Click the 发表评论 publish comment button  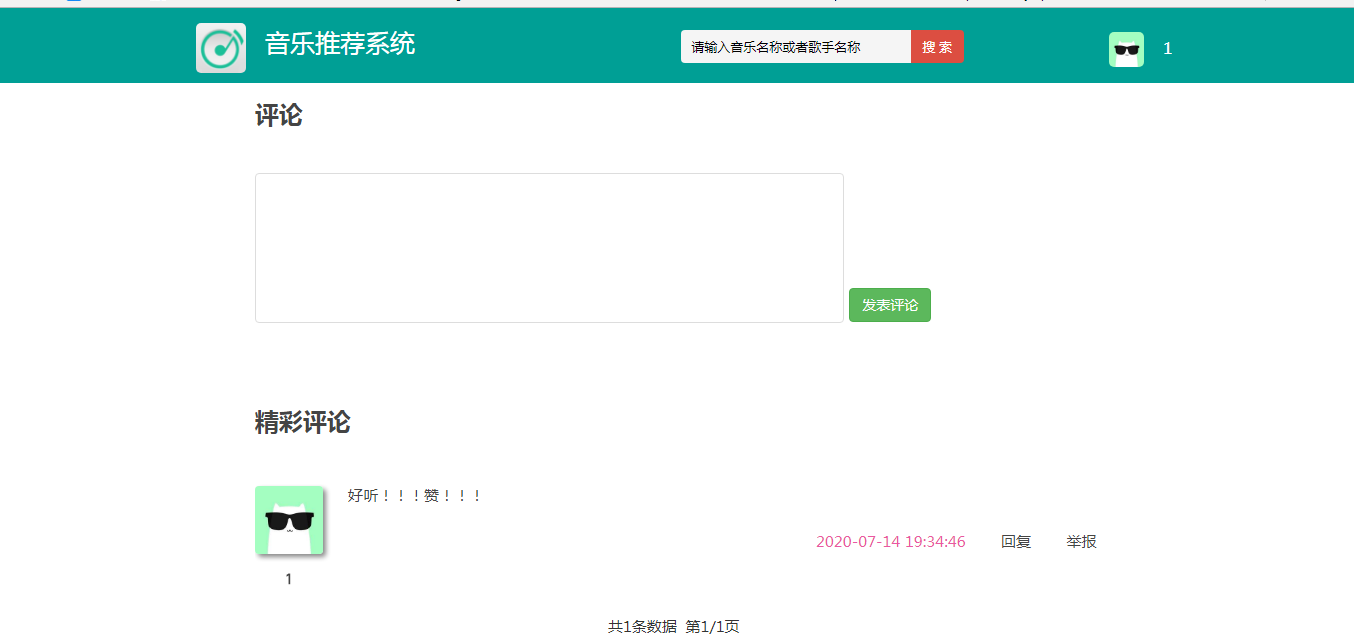point(889,305)
